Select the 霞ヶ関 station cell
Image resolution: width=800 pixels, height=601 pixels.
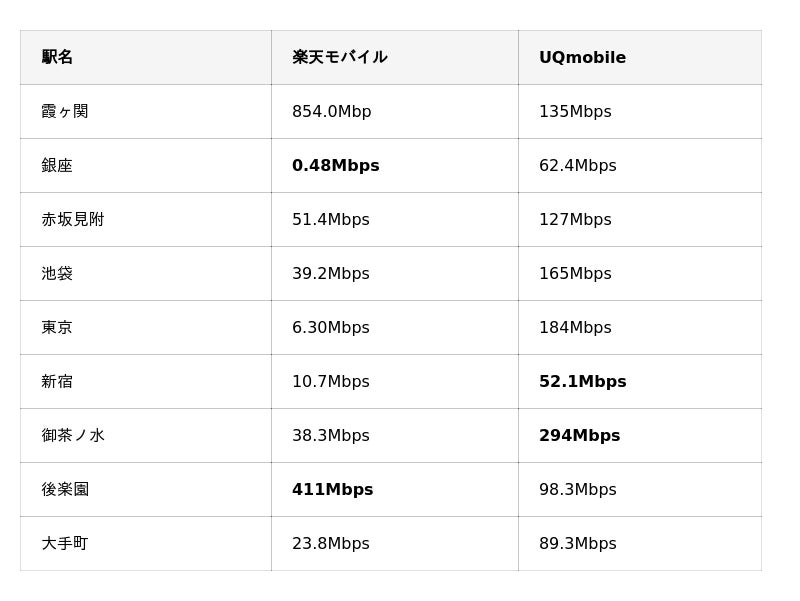[x=65, y=111]
